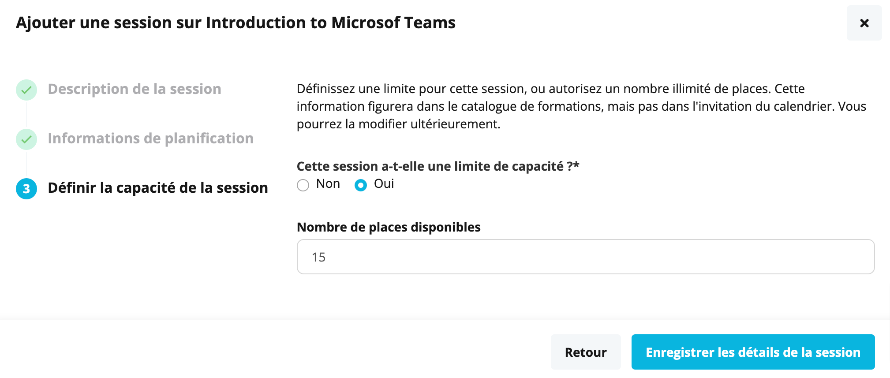Screen dimensions: 890x378
Task: Click the green checkmark beside Description de la session
Action: click(x=26, y=90)
